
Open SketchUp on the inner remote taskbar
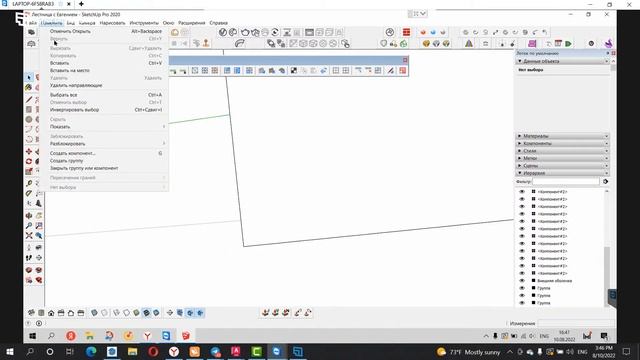tap(186, 336)
